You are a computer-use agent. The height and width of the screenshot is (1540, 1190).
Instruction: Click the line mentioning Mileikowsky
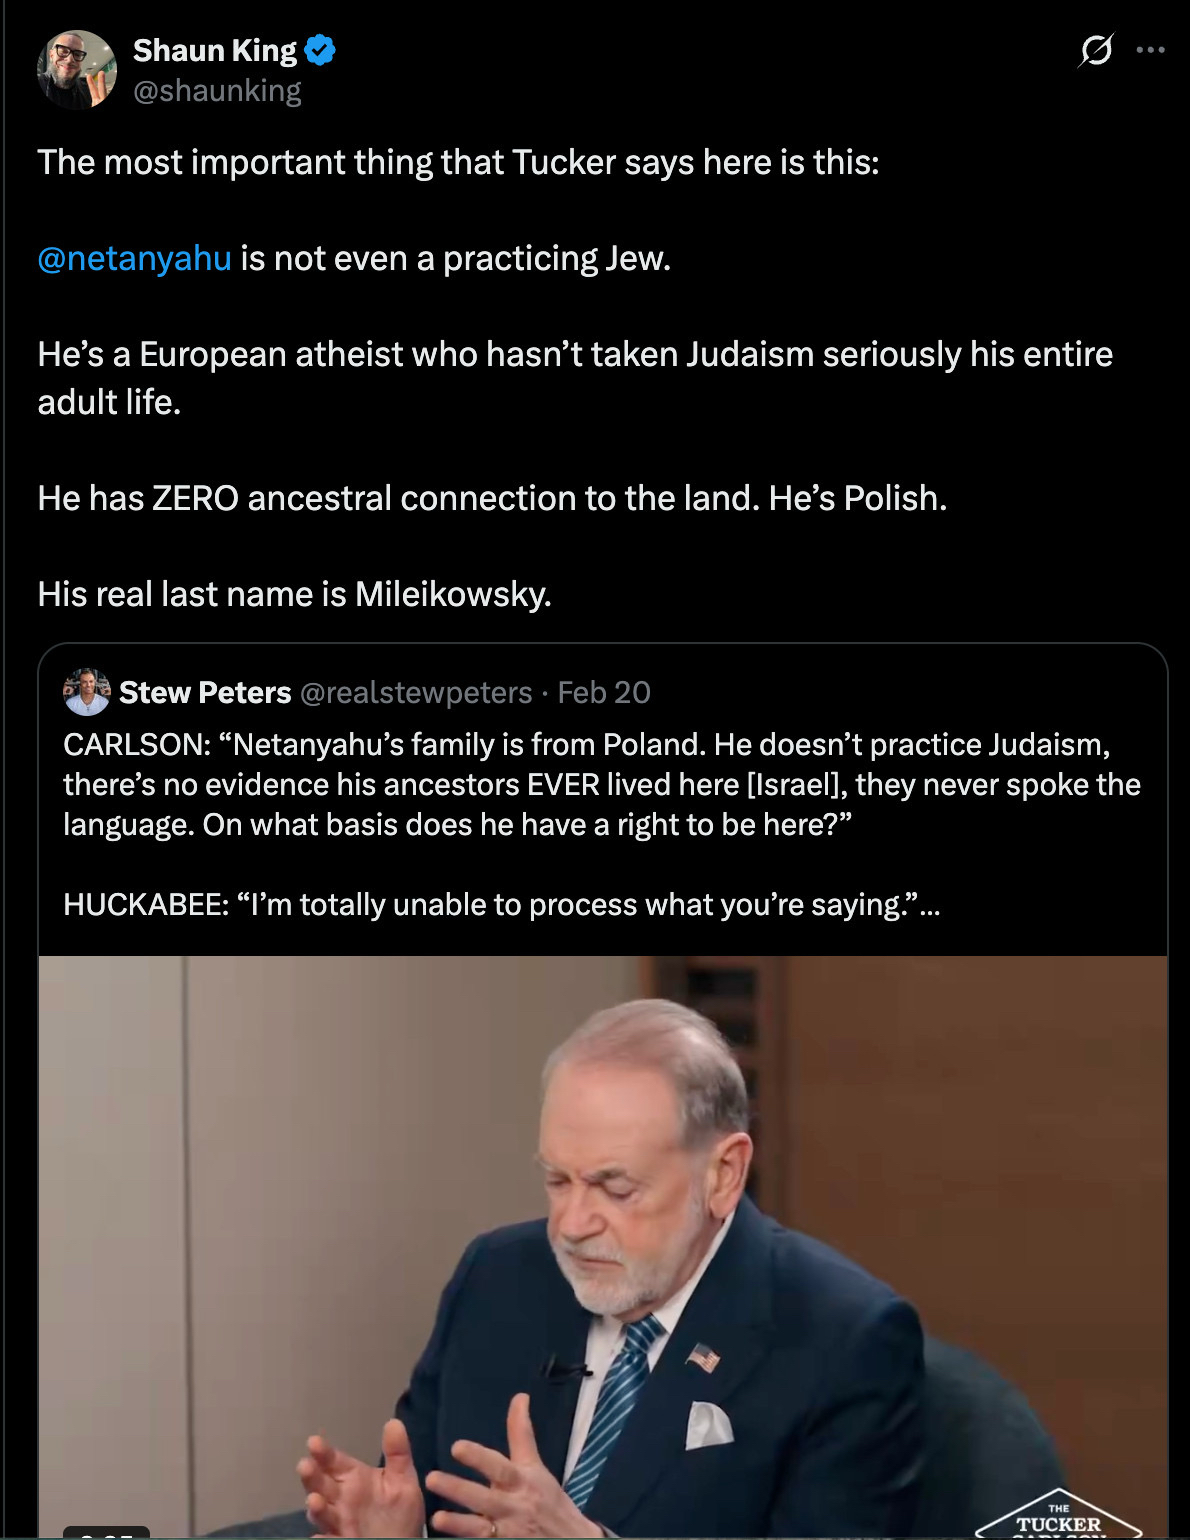pyautogui.click(x=294, y=594)
